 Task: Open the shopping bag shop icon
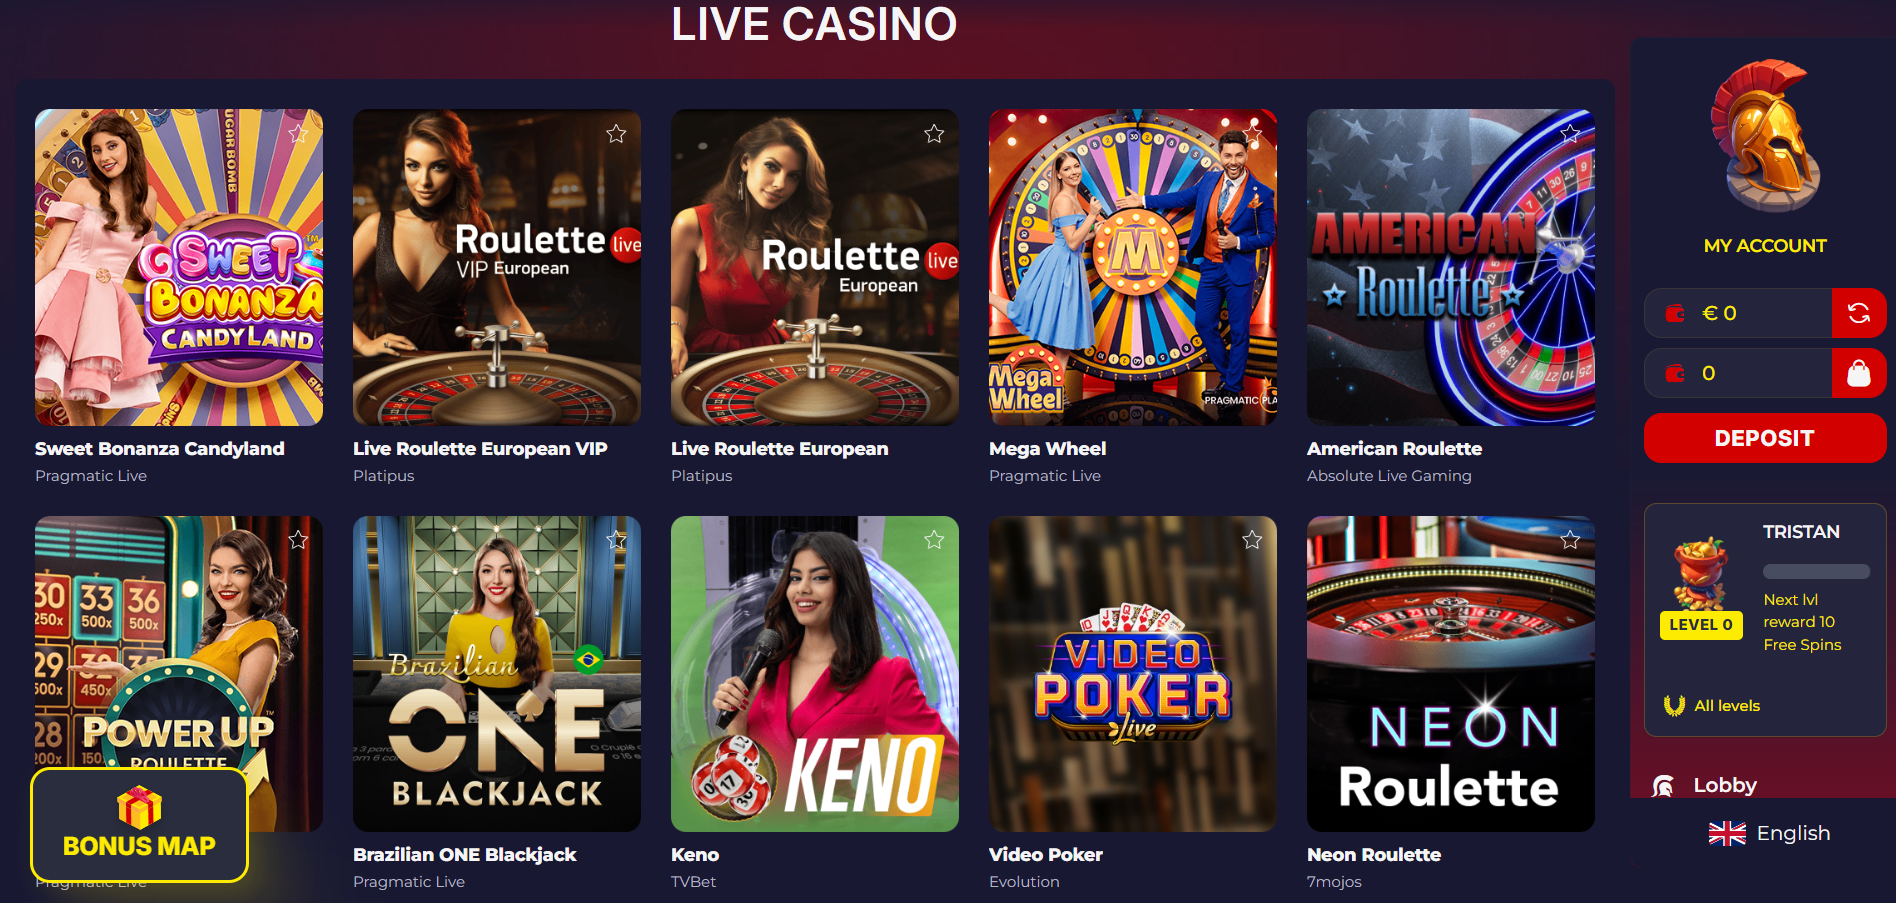[x=1859, y=373]
